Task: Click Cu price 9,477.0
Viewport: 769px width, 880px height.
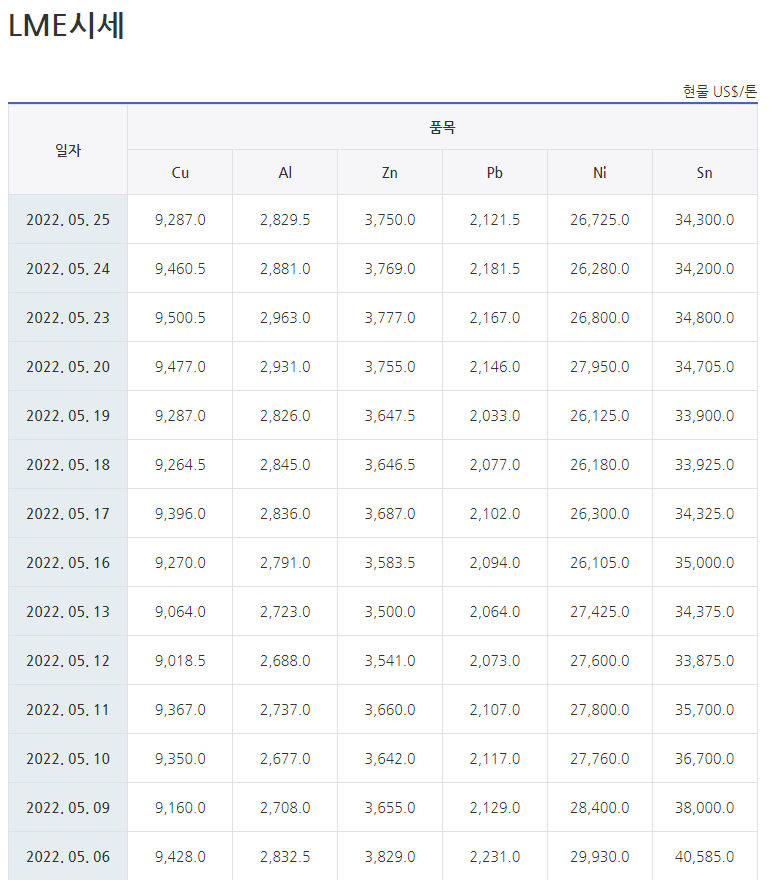Action: coord(180,366)
